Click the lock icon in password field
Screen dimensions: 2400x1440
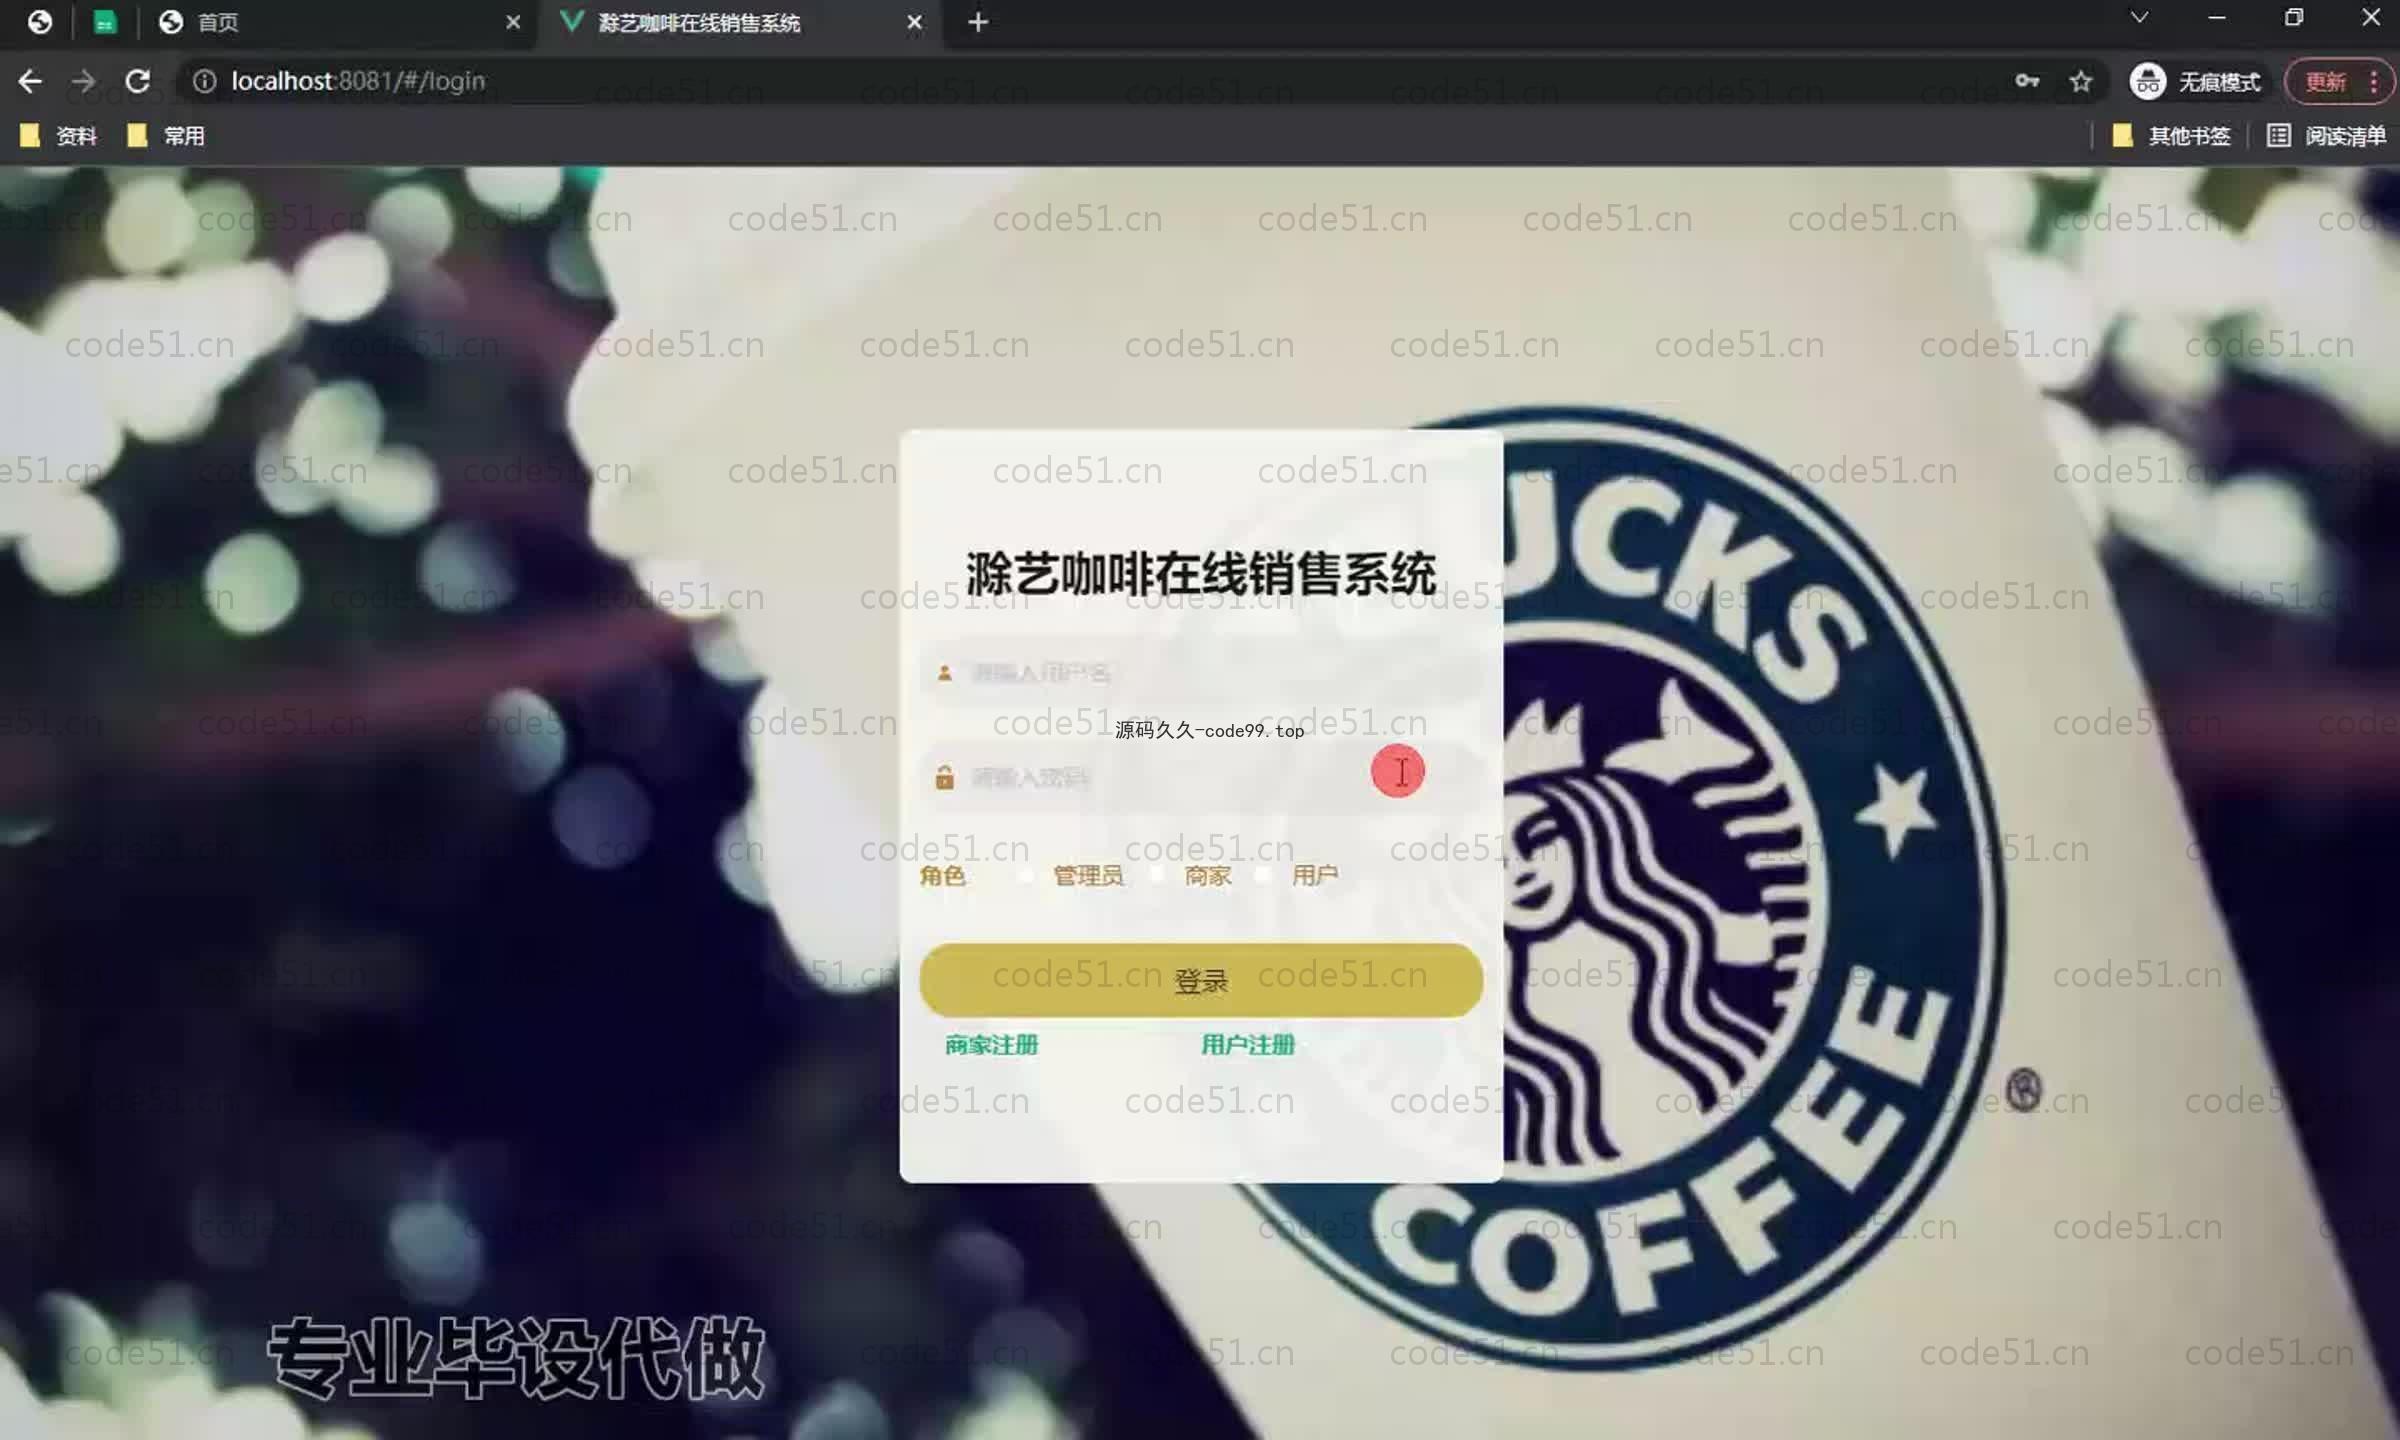coord(944,777)
